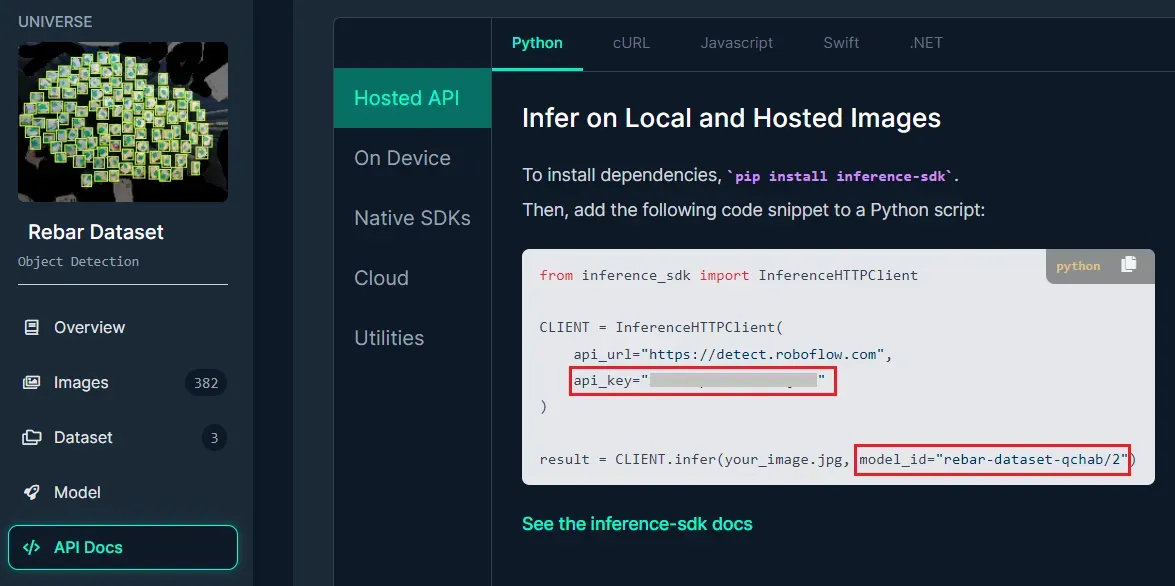
Task: Click the 'Object Detection' label
Action: coord(79,262)
